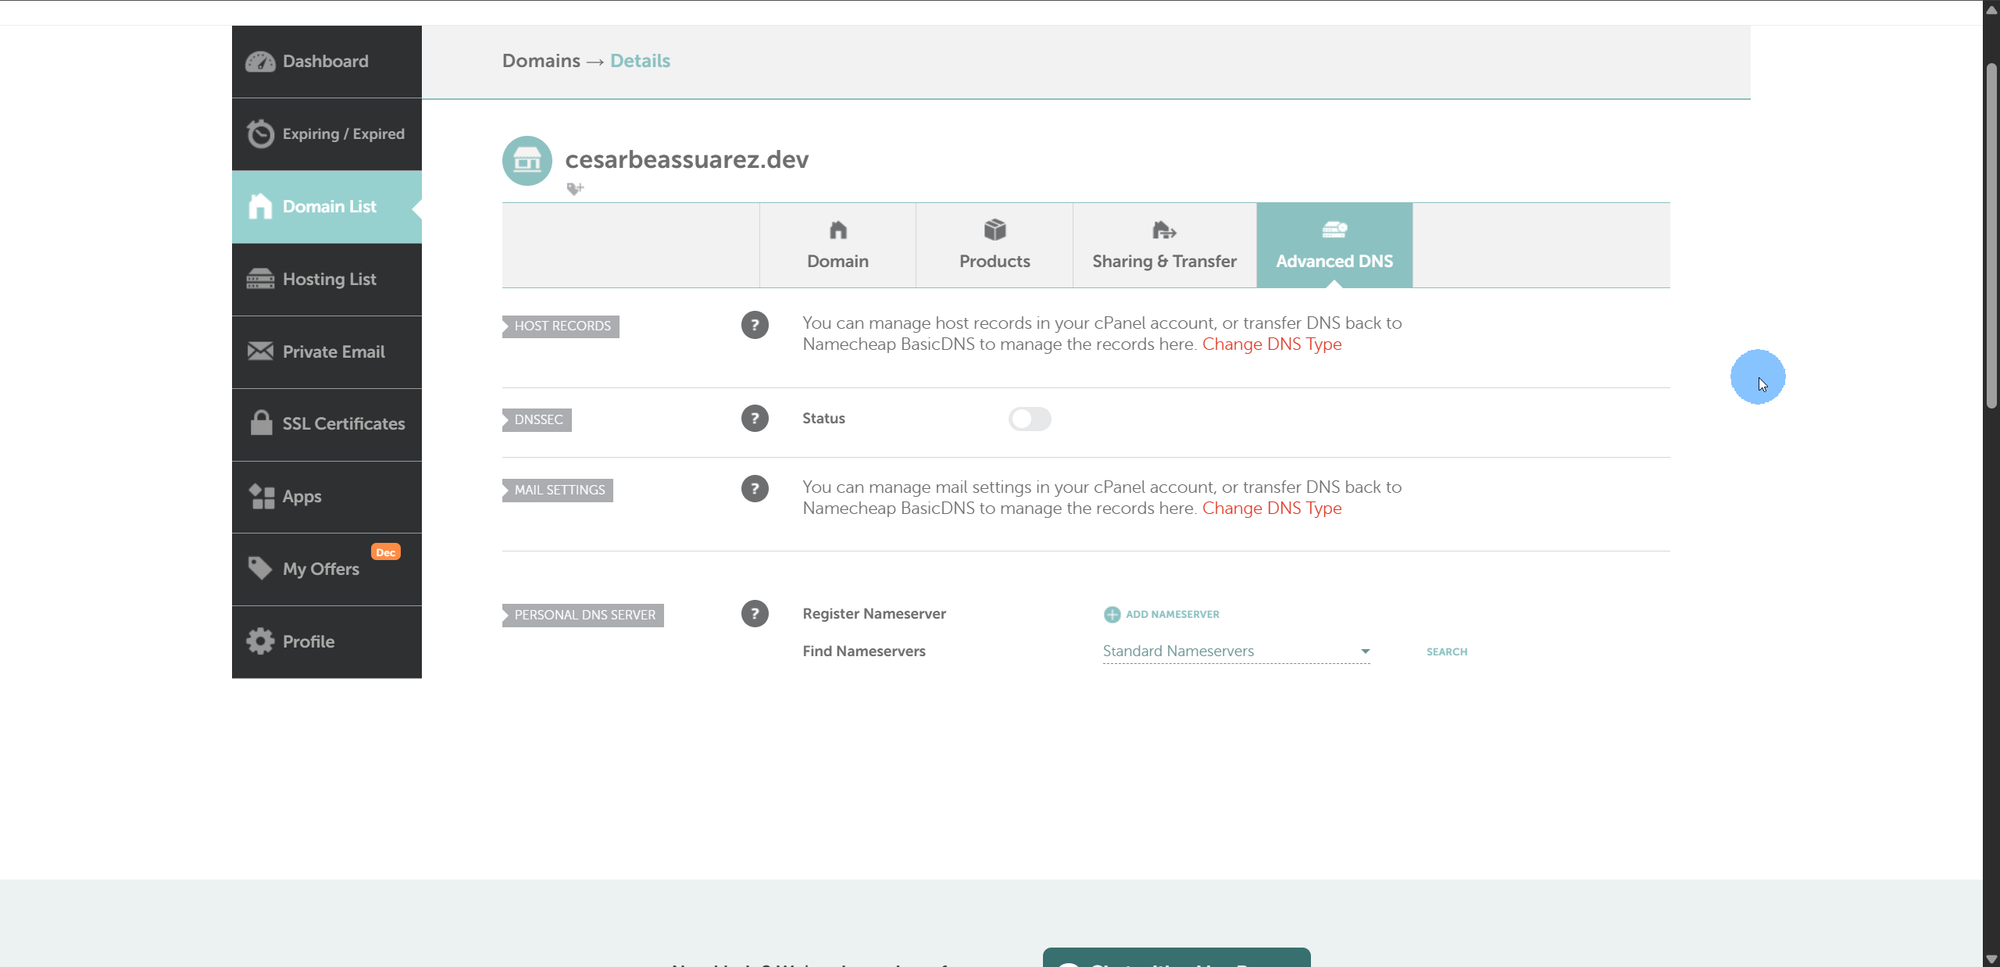Toggle the DNSSEC Status switch
This screenshot has height=967, width=2000.
[x=1030, y=419]
